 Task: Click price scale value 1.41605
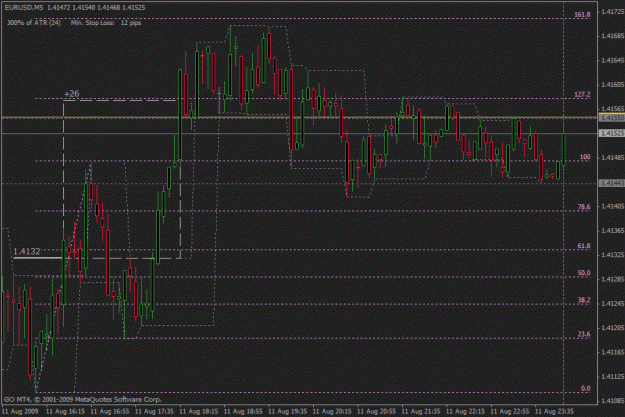(613, 85)
